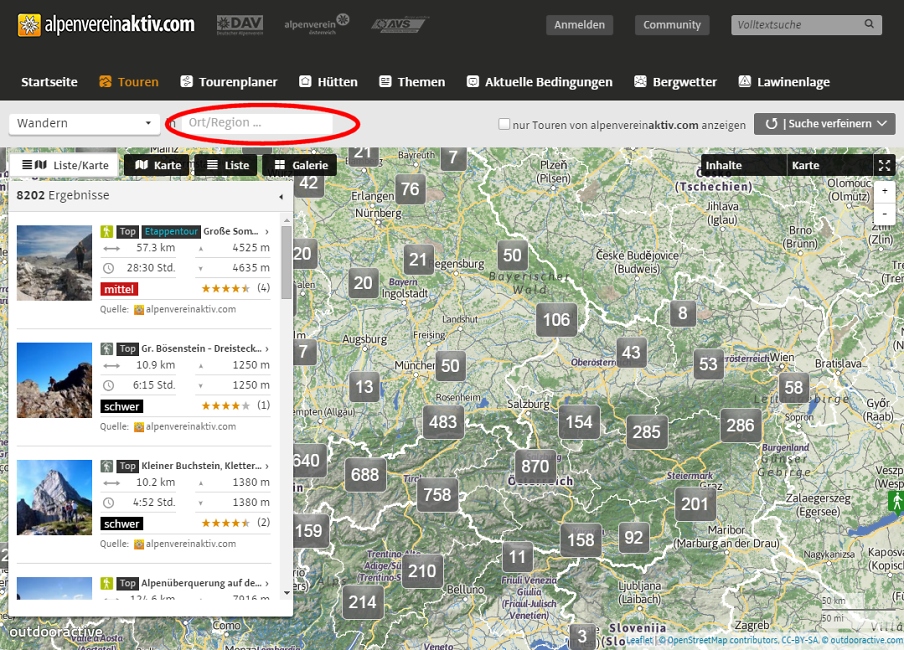Open map cluster marker 53
This screenshot has height=650, width=904.
[708, 364]
